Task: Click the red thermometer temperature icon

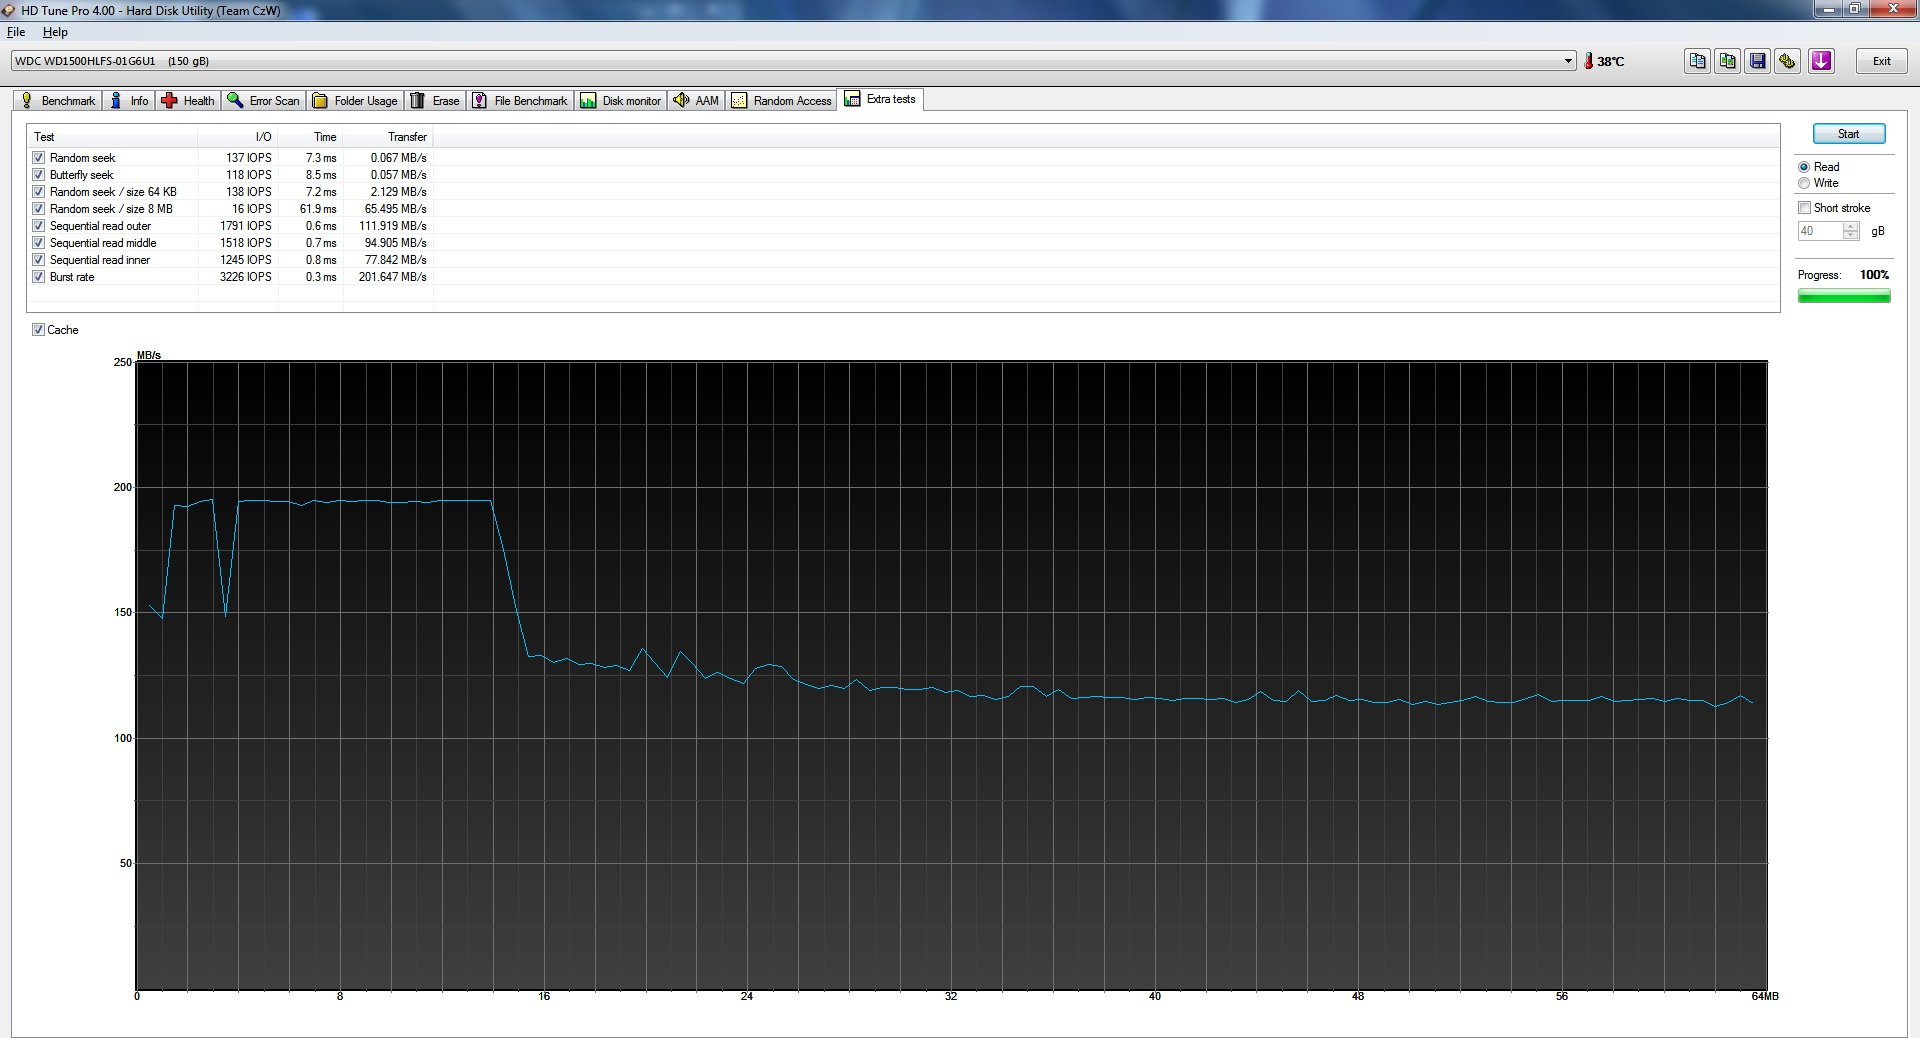Action: (x=1588, y=61)
